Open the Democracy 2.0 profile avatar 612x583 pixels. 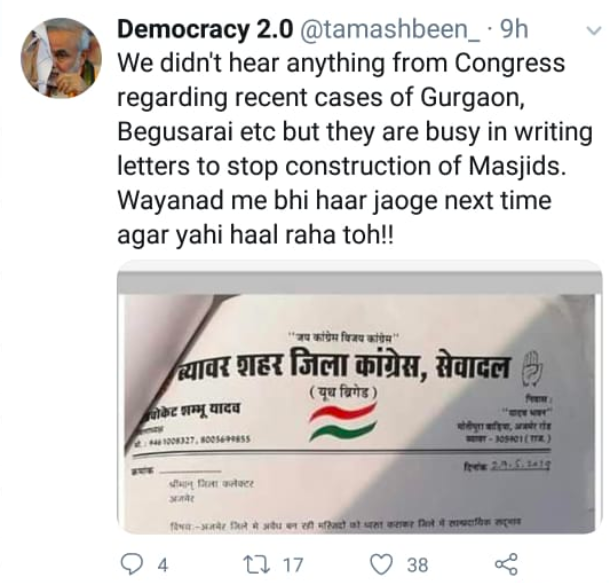click(x=61, y=58)
